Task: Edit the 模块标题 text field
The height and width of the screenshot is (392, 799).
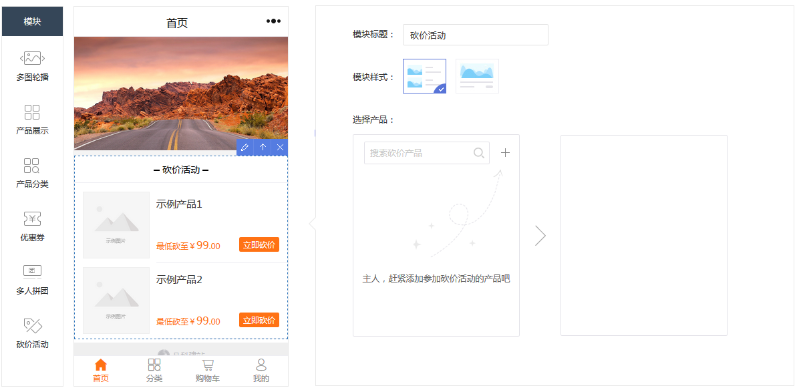Action: 475,35
